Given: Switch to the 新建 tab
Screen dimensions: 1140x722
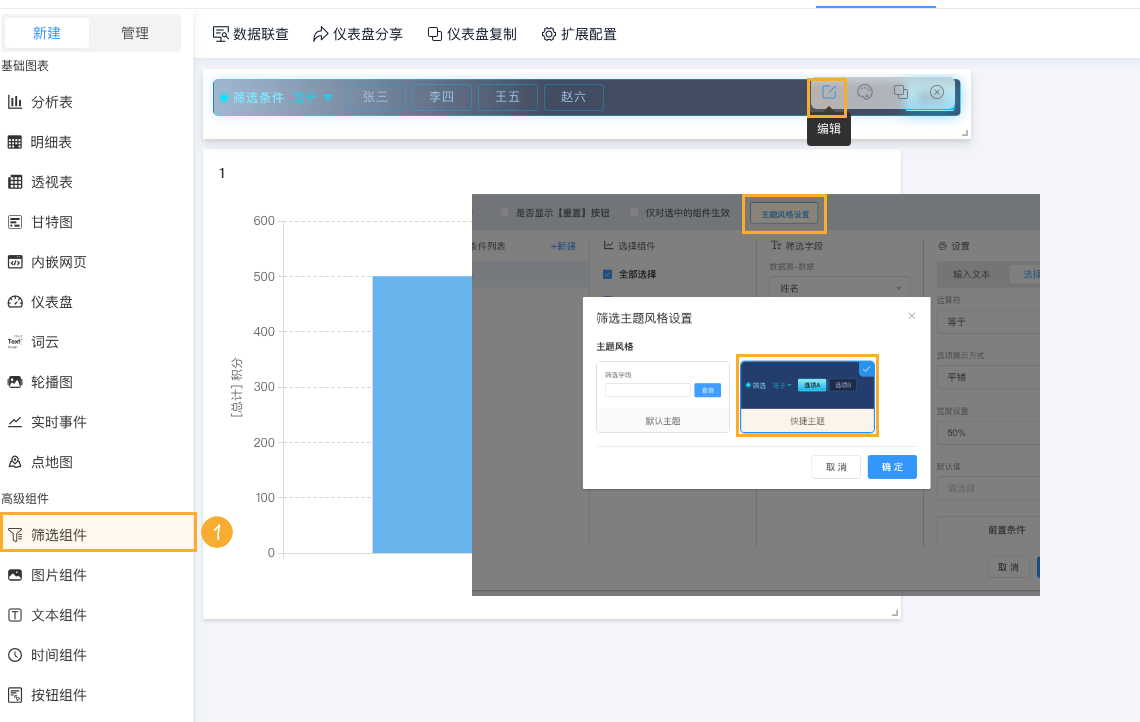Looking at the screenshot, I should [x=47, y=33].
